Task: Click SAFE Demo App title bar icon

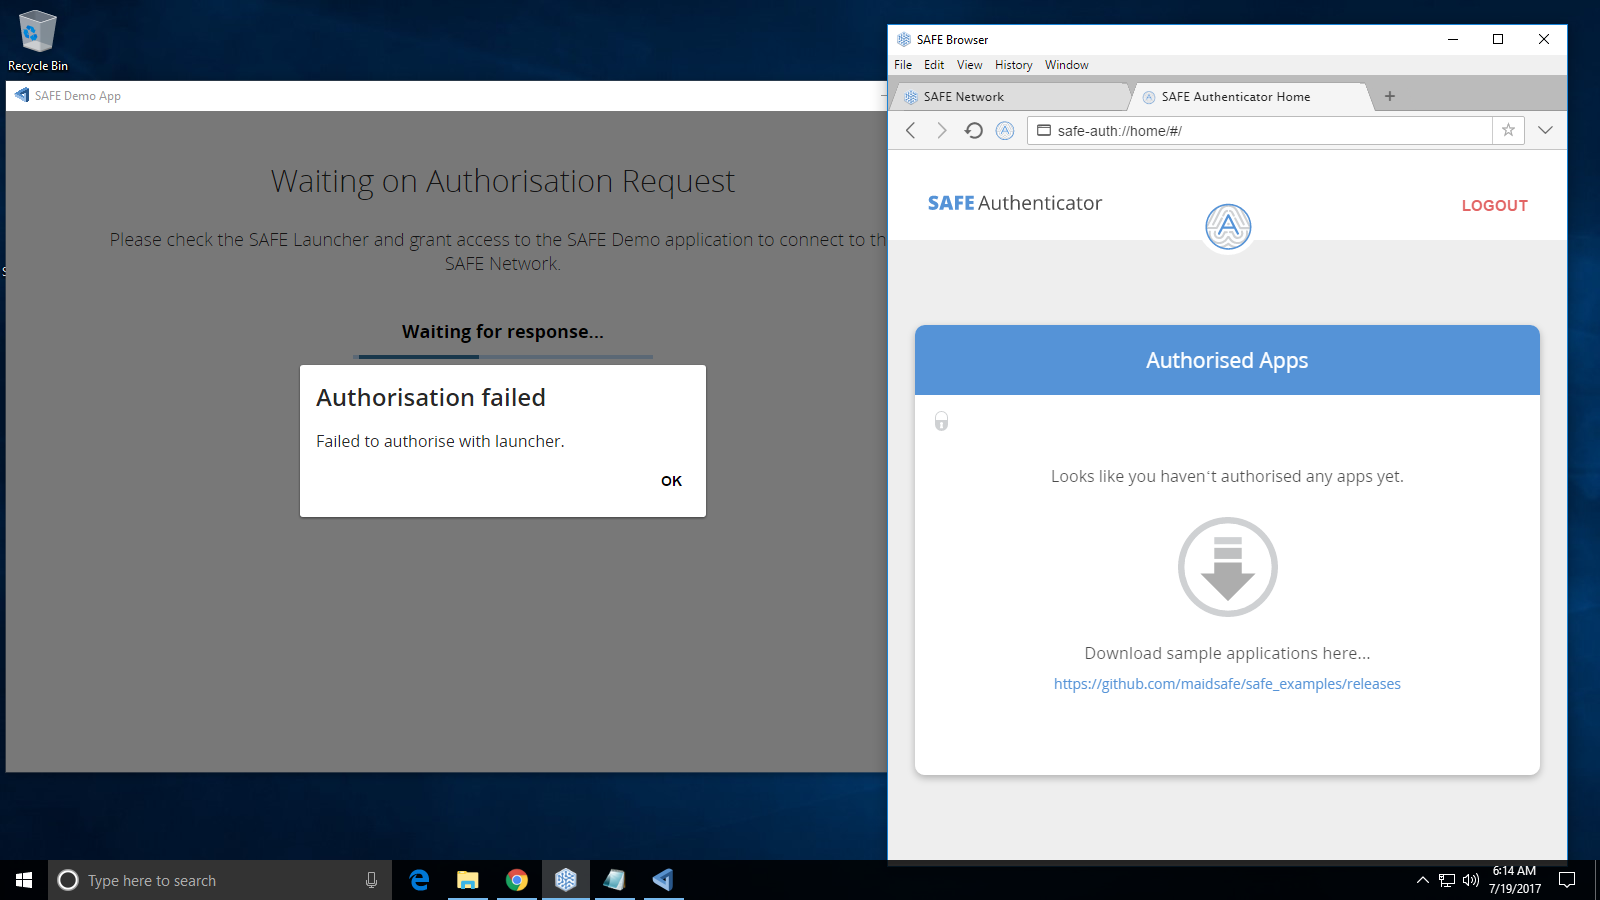Action: coord(22,95)
